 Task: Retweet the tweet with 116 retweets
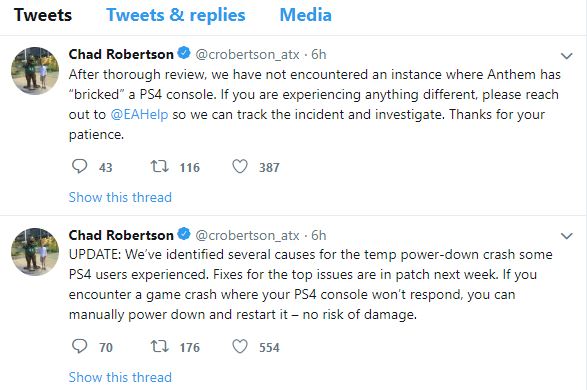(x=159, y=166)
